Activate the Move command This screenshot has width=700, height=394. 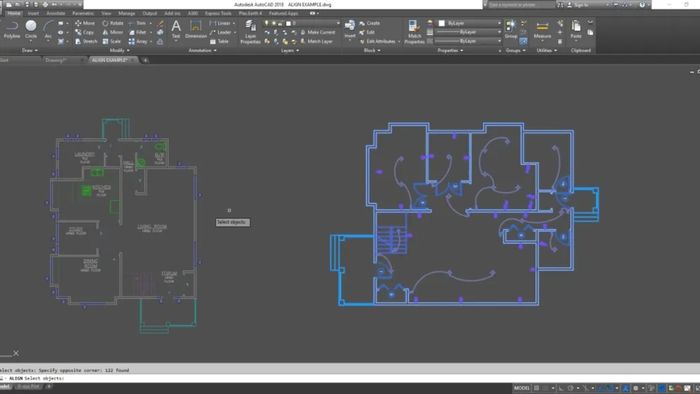pyautogui.click(x=85, y=23)
